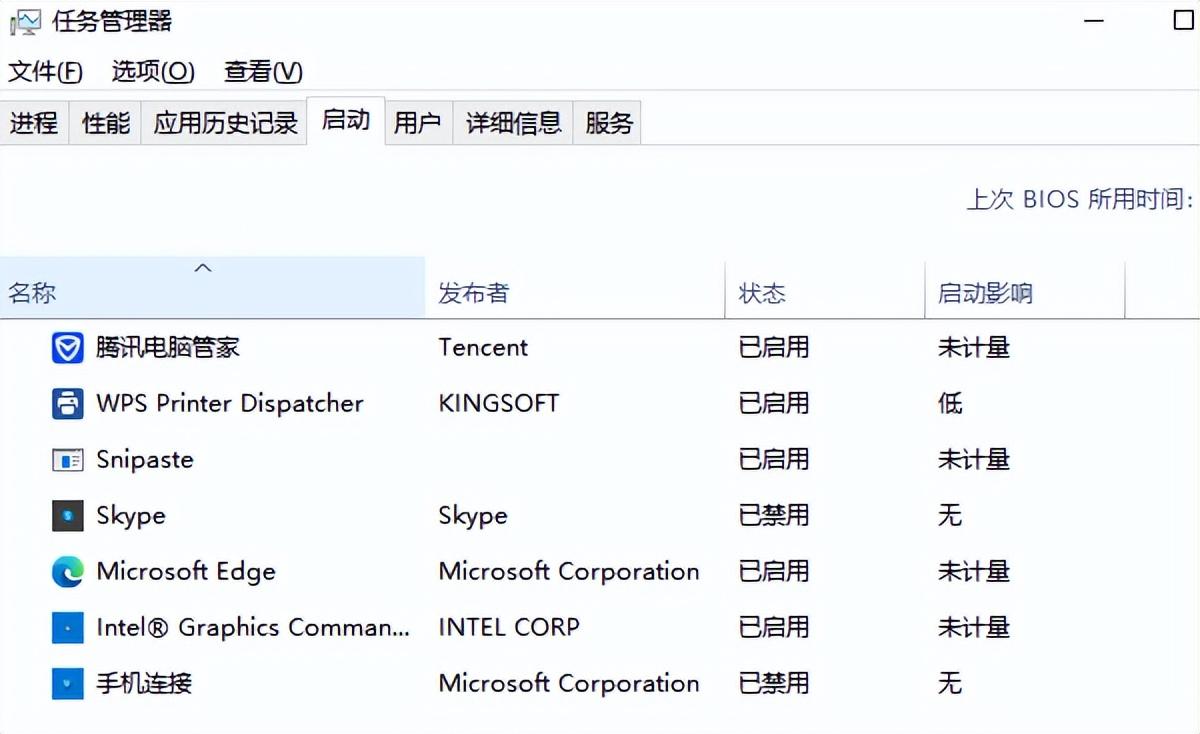Image resolution: width=1200 pixels, height=734 pixels.
Task: Select the Skype entry name
Action: [131, 516]
